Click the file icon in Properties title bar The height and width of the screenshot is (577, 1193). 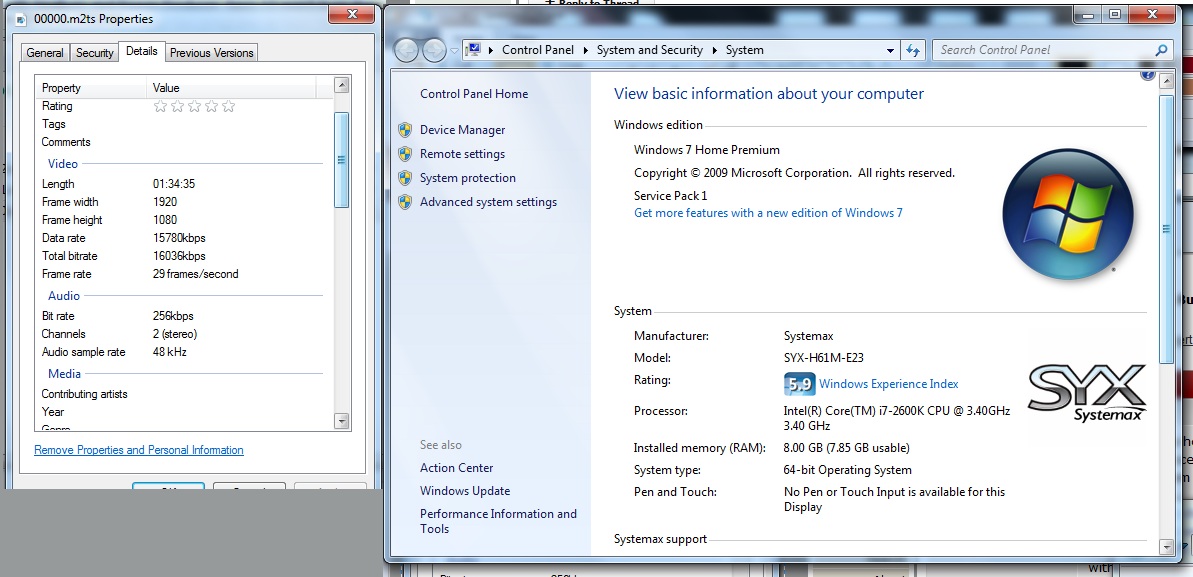(x=21, y=19)
